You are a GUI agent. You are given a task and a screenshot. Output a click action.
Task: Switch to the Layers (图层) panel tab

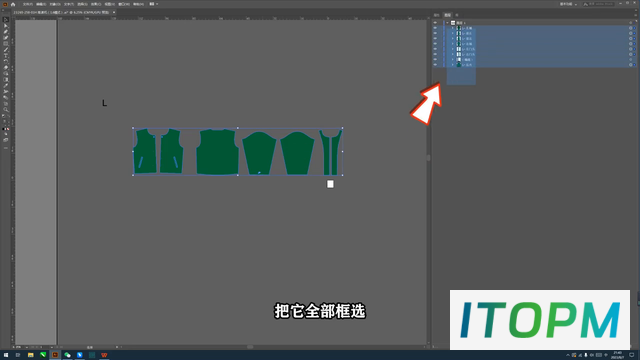447,15
